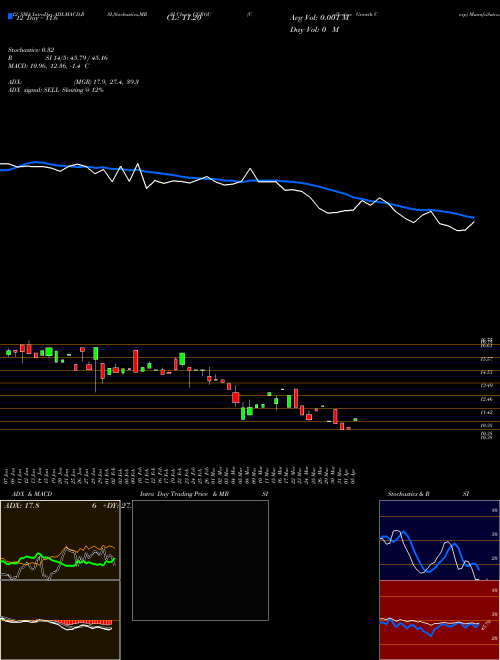
Task: Click the ADX line chart panel
Action: [60, 540]
